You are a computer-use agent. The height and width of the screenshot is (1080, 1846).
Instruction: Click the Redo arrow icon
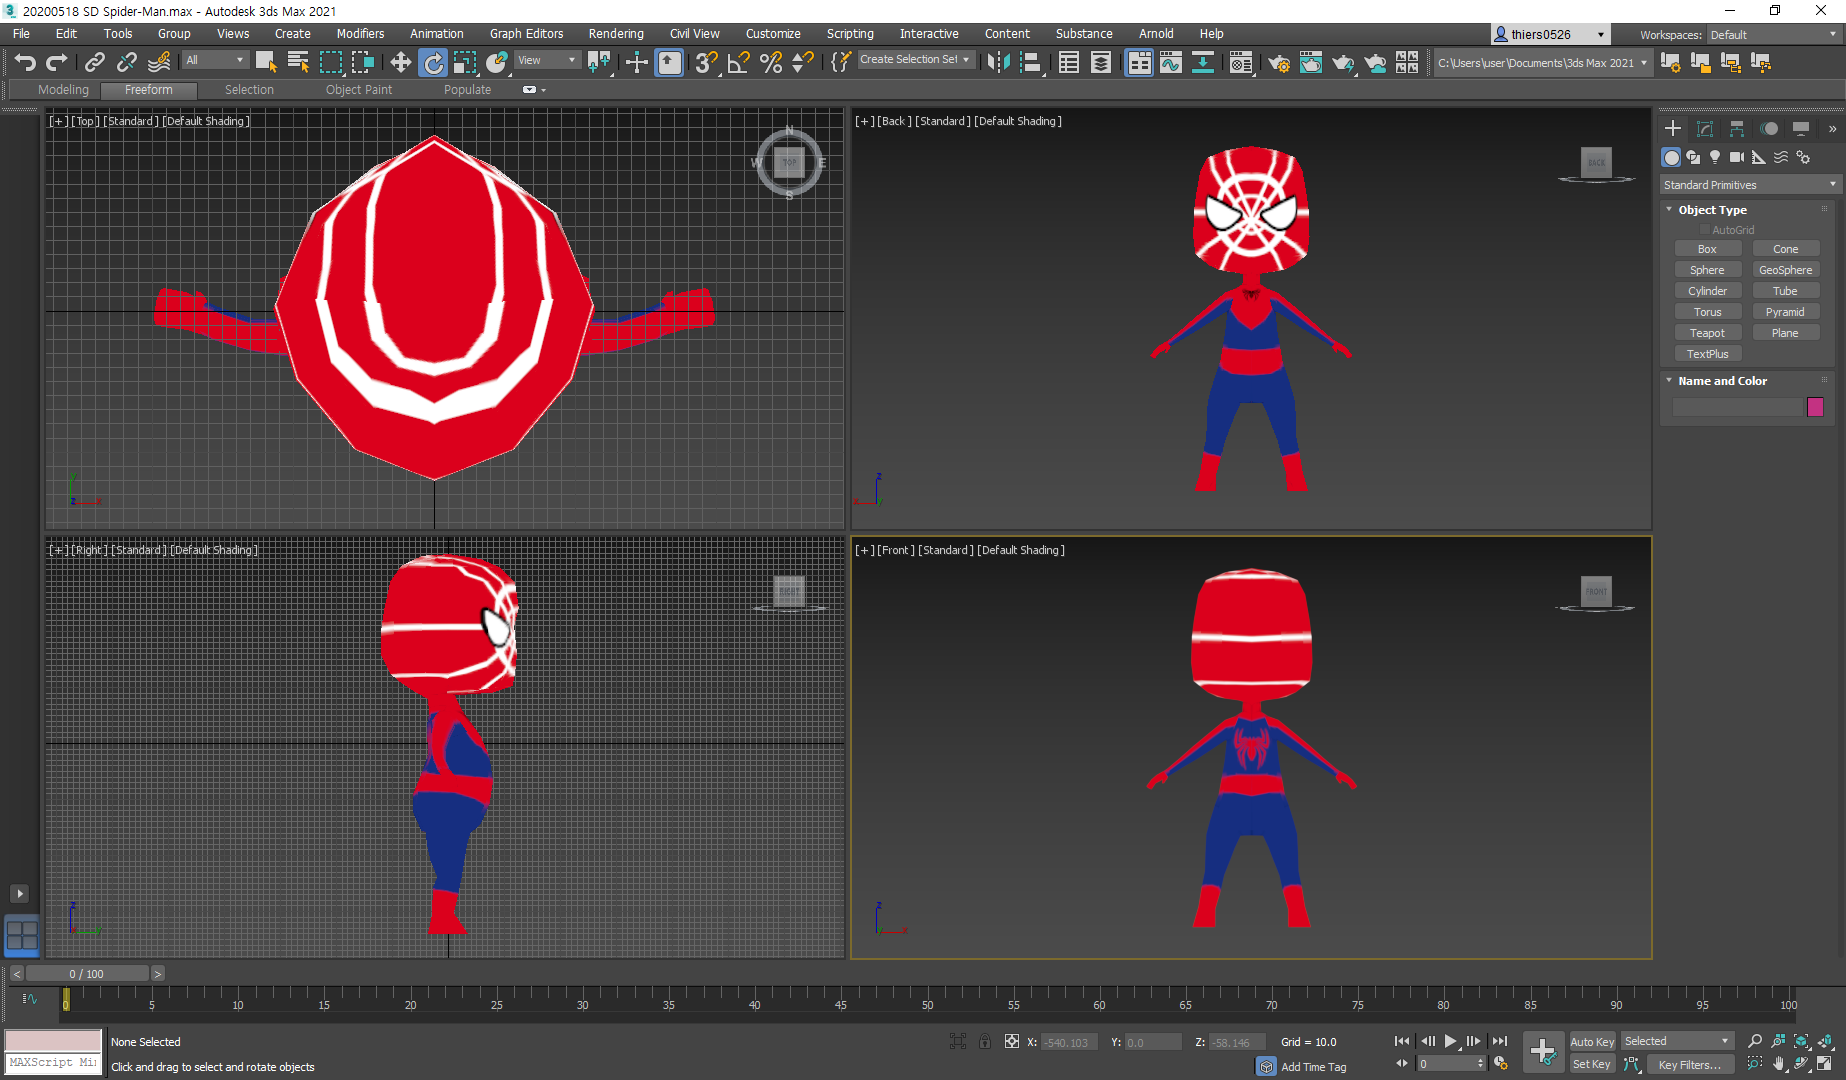(57, 63)
